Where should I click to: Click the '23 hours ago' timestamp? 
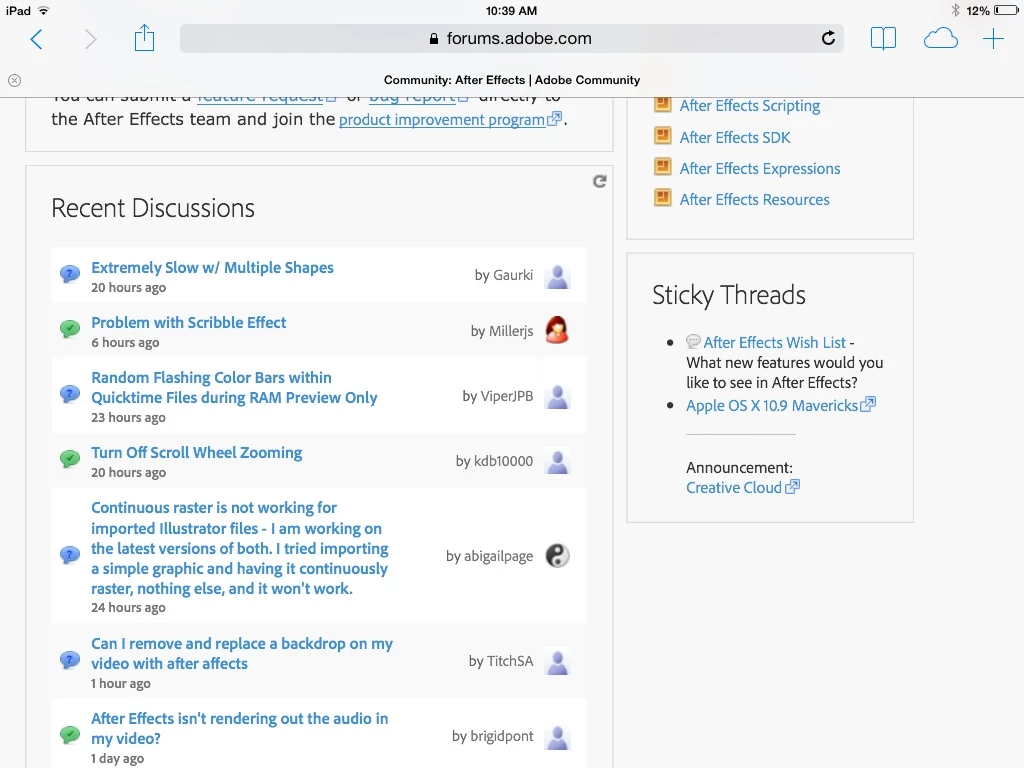[x=128, y=417]
